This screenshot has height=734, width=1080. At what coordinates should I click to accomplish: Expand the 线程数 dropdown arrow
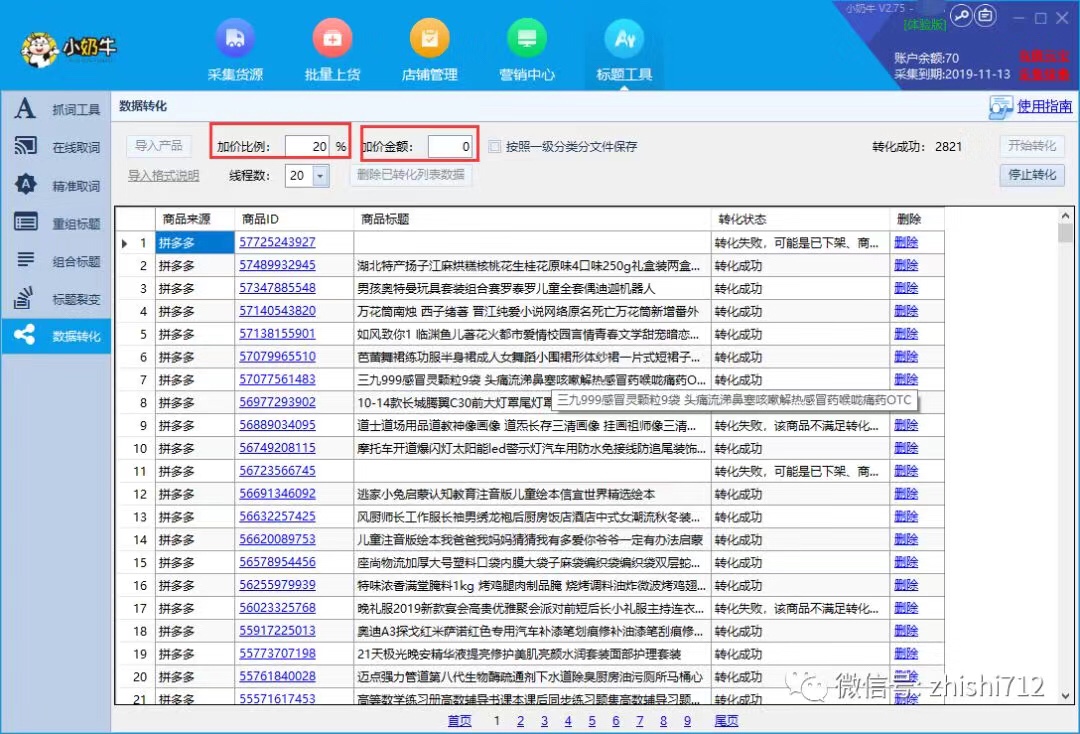point(320,176)
